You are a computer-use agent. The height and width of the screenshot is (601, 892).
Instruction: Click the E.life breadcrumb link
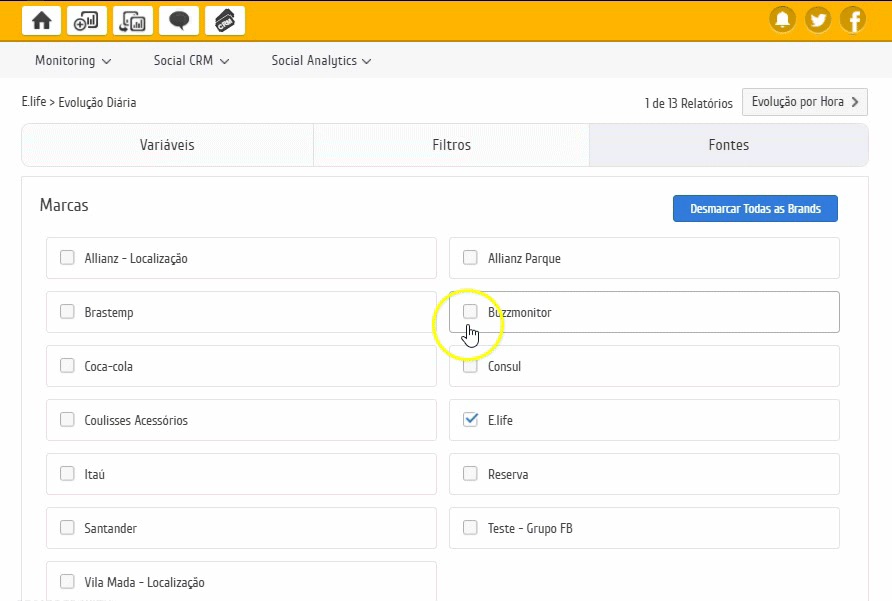[34, 102]
